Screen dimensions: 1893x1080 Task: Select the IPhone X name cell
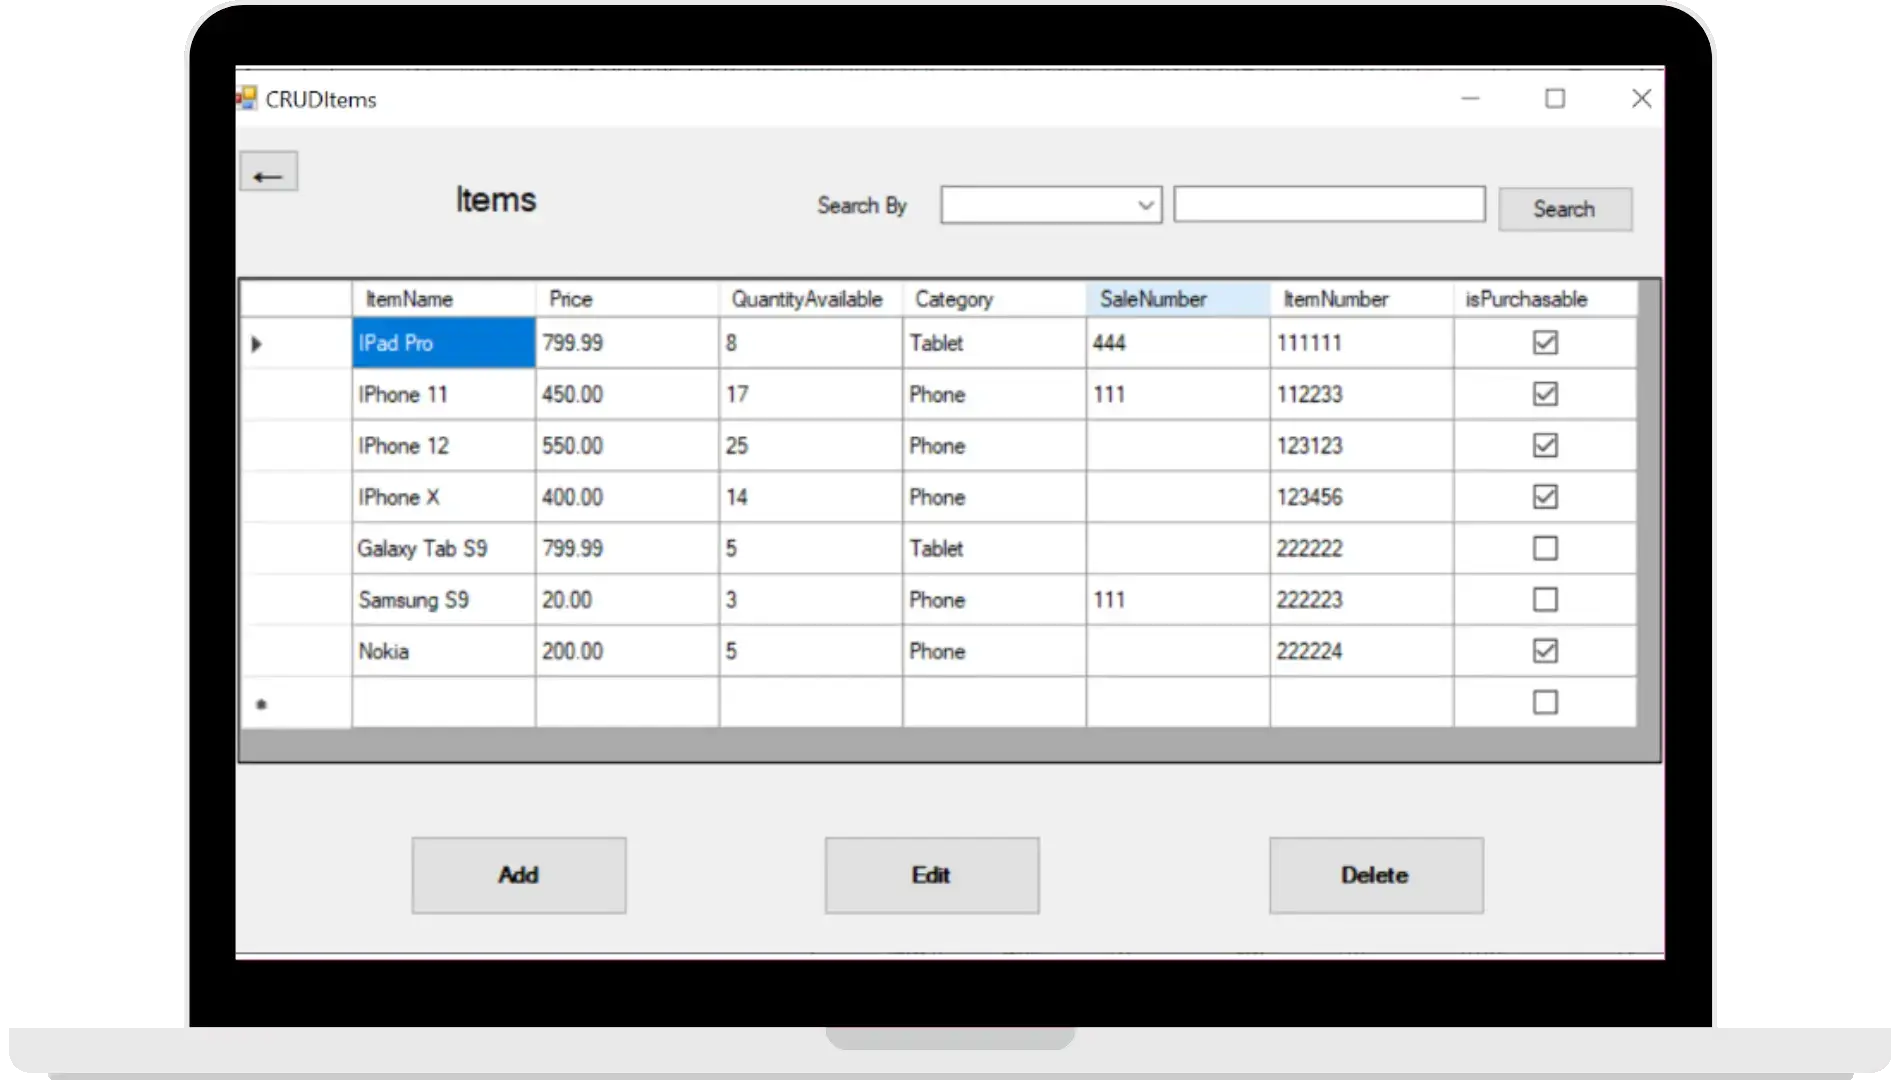pyautogui.click(x=444, y=497)
